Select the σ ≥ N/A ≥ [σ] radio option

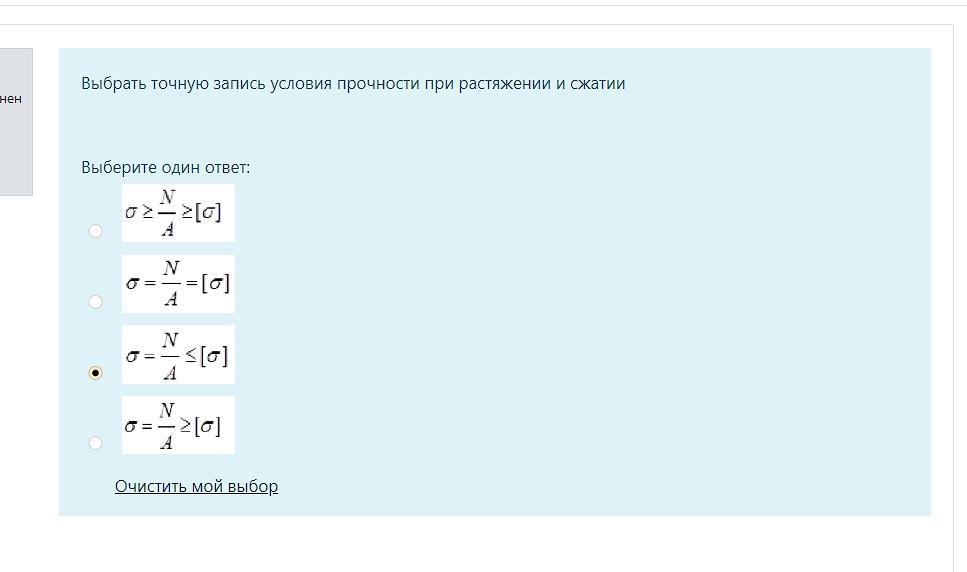(x=95, y=231)
